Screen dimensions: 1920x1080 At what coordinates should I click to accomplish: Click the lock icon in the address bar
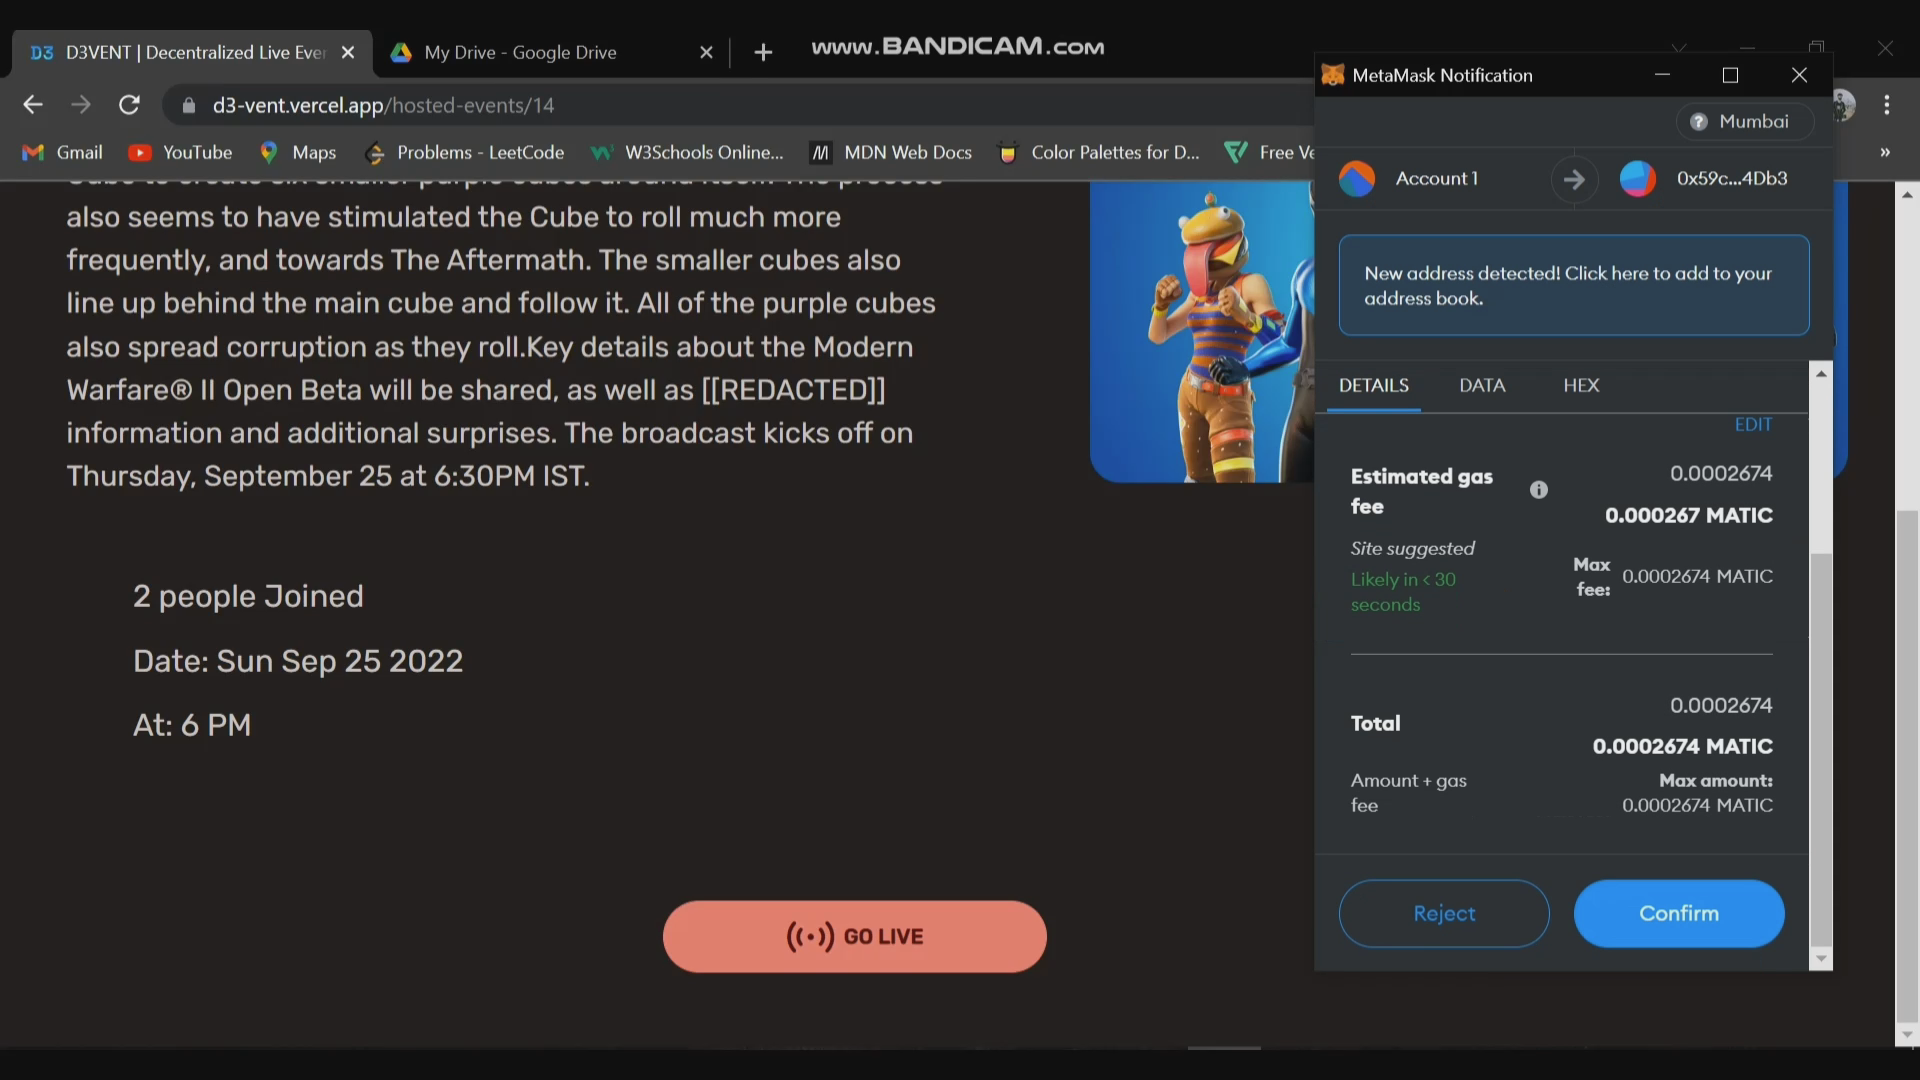(189, 105)
